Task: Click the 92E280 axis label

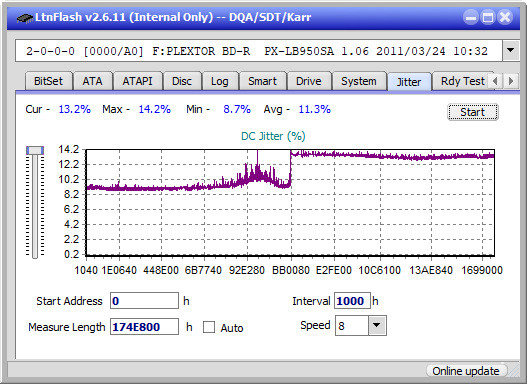Action: [247, 270]
